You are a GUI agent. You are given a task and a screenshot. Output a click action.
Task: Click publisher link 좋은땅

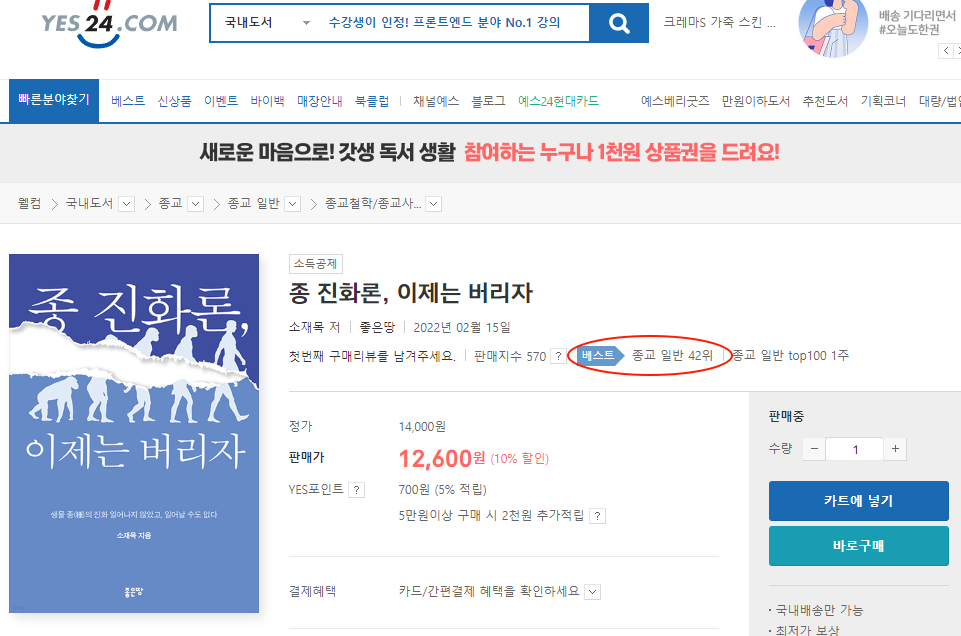[377, 328]
